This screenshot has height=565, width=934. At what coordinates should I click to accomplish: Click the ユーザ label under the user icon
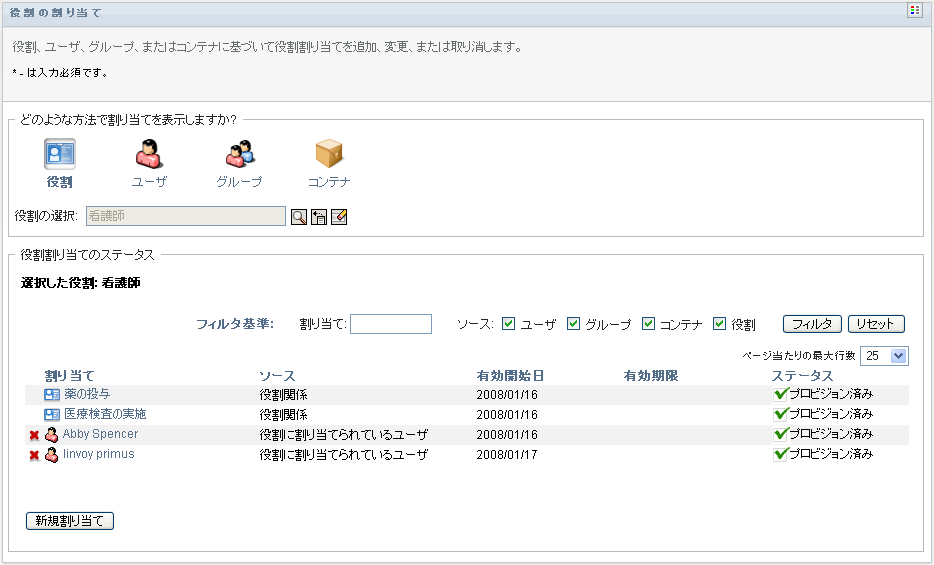149,182
